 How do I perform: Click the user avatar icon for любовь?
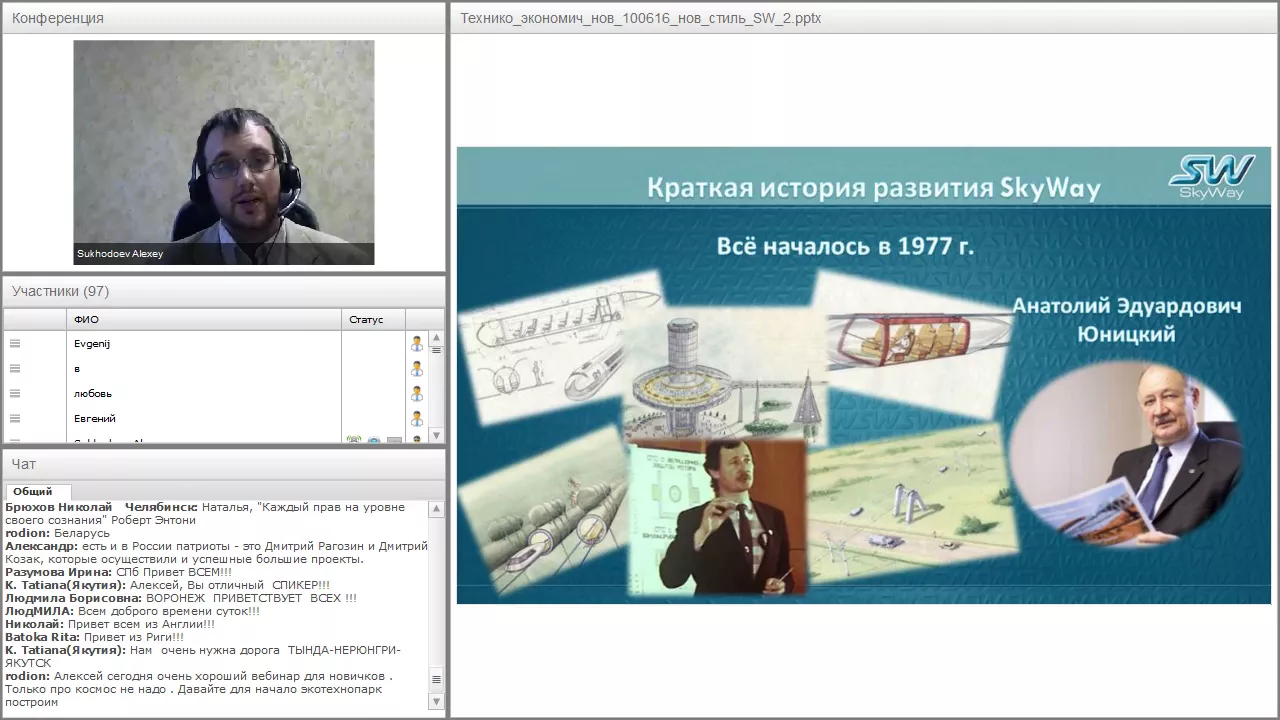tap(417, 393)
